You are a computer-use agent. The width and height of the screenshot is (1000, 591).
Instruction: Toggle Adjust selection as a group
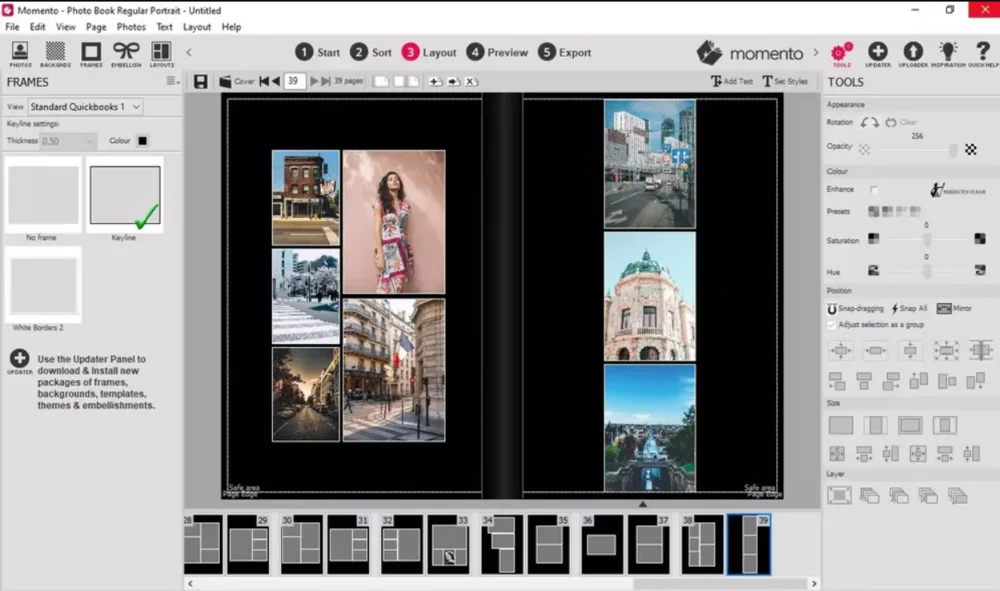(x=833, y=325)
